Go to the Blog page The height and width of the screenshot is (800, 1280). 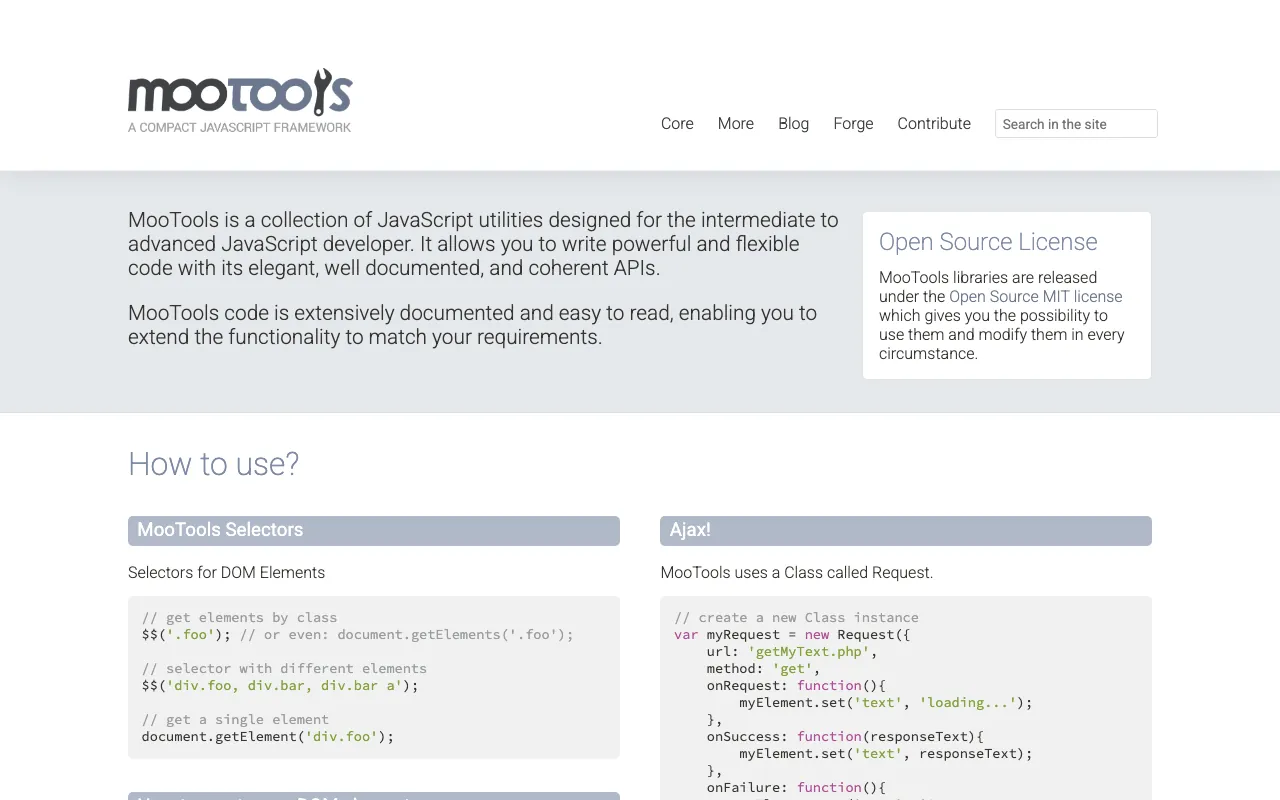[794, 123]
